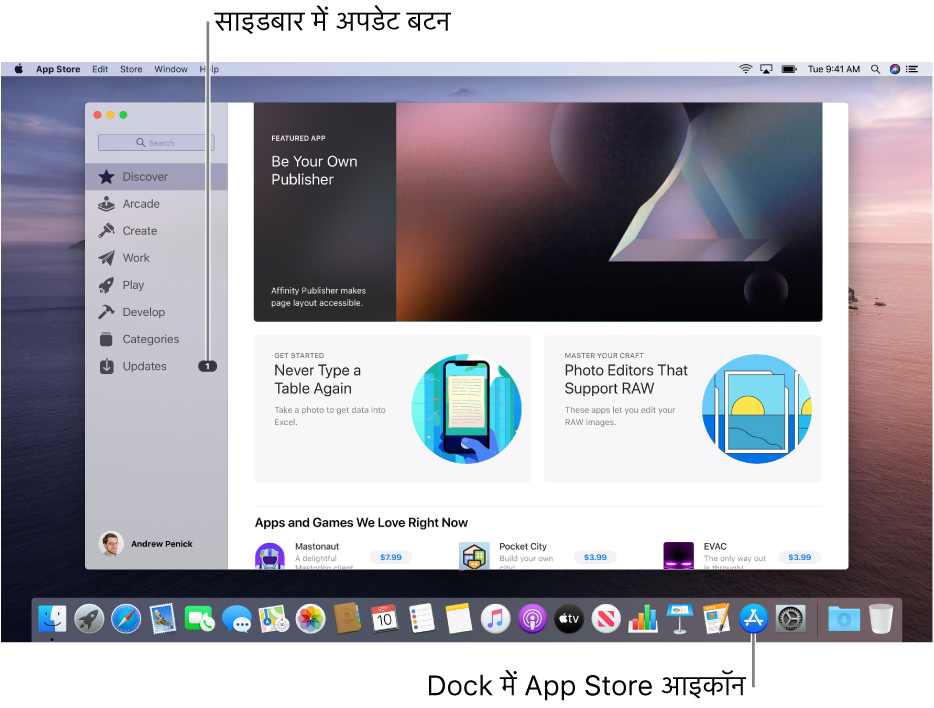Open the App Store menu
934x708 pixels.
pos(58,69)
